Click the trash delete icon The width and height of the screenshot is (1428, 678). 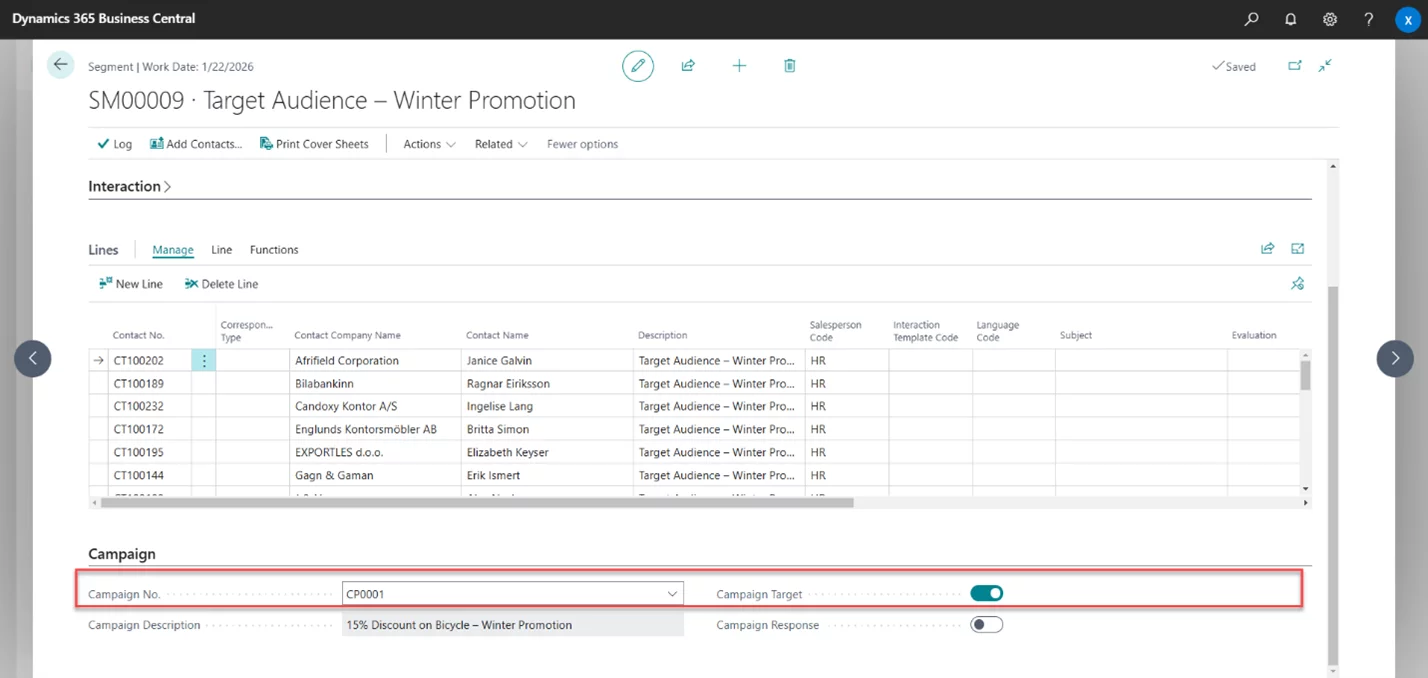789,66
